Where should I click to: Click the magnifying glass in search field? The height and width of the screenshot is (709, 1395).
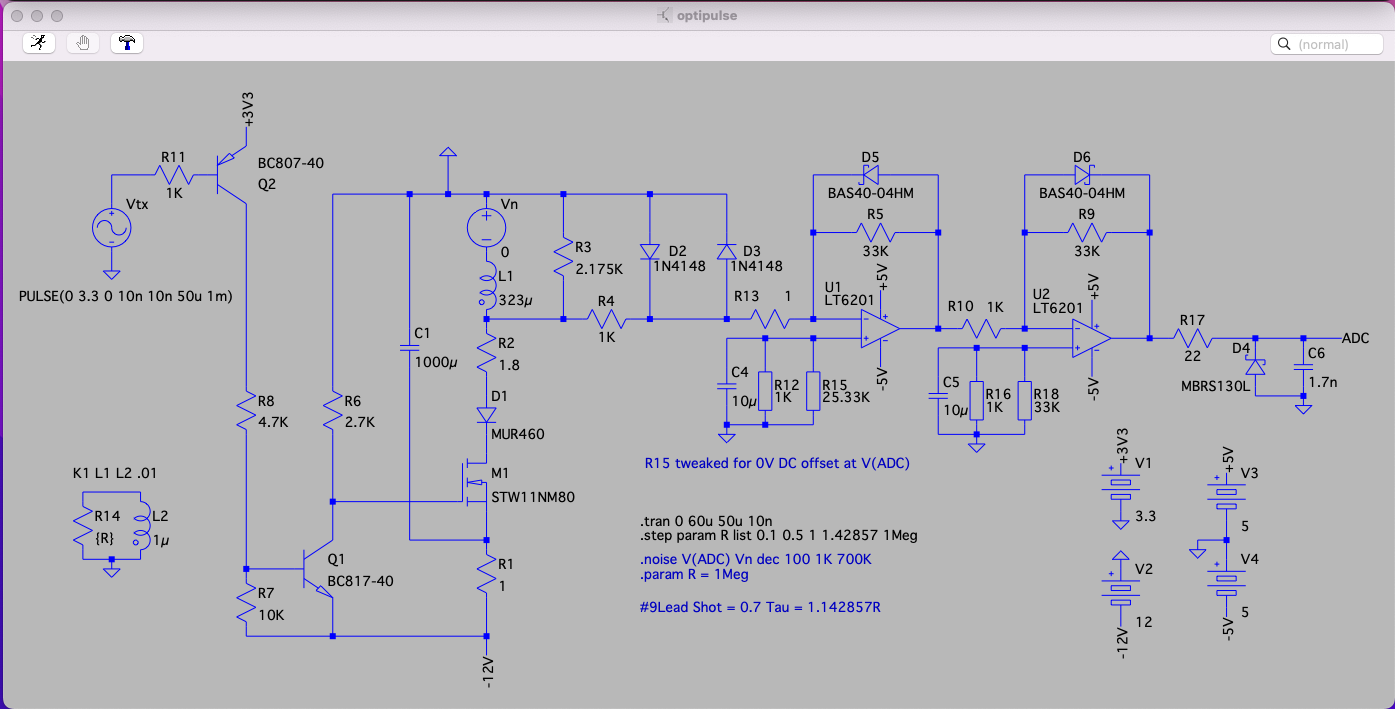[1284, 45]
